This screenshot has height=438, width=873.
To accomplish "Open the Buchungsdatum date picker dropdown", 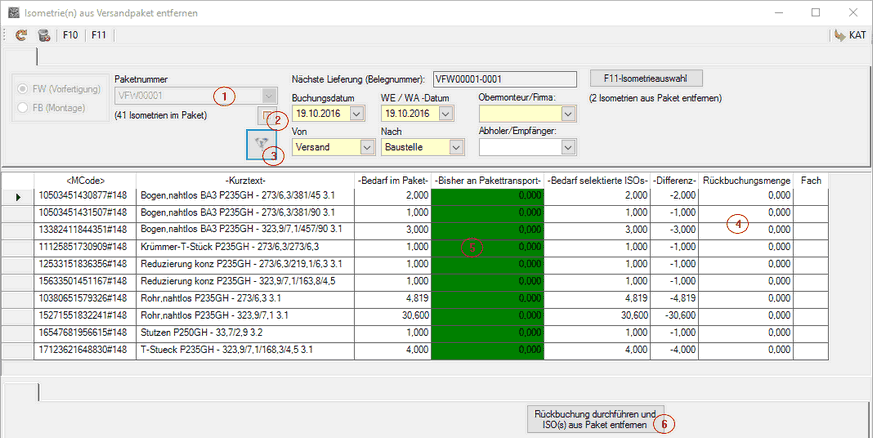I will [365, 114].
